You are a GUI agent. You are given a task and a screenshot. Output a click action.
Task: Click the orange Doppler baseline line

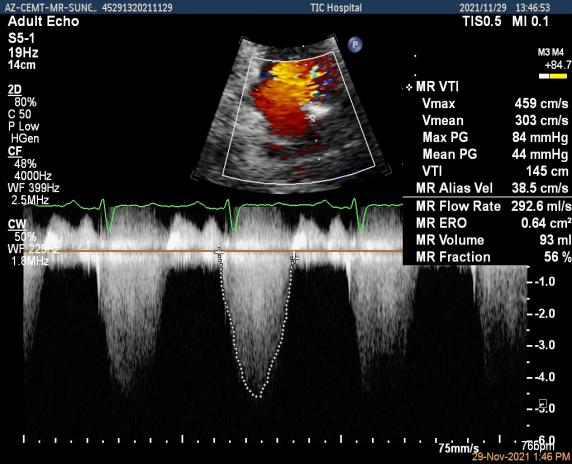point(213,251)
